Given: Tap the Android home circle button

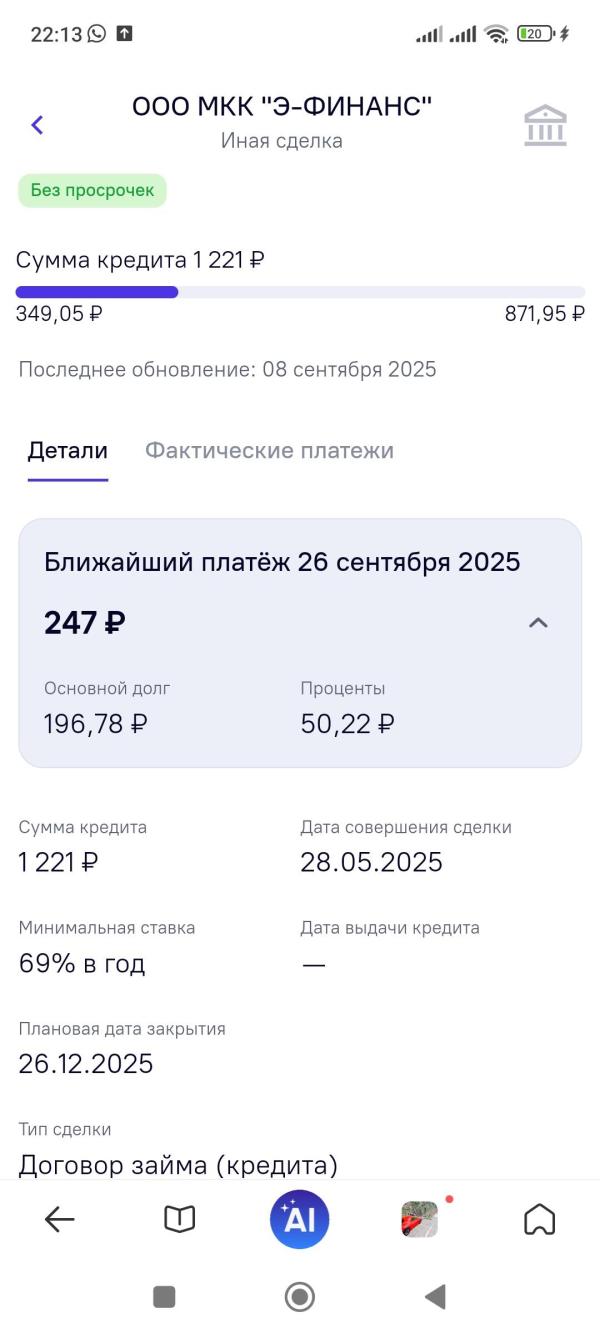Looking at the screenshot, I should (x=299, y=1297).
